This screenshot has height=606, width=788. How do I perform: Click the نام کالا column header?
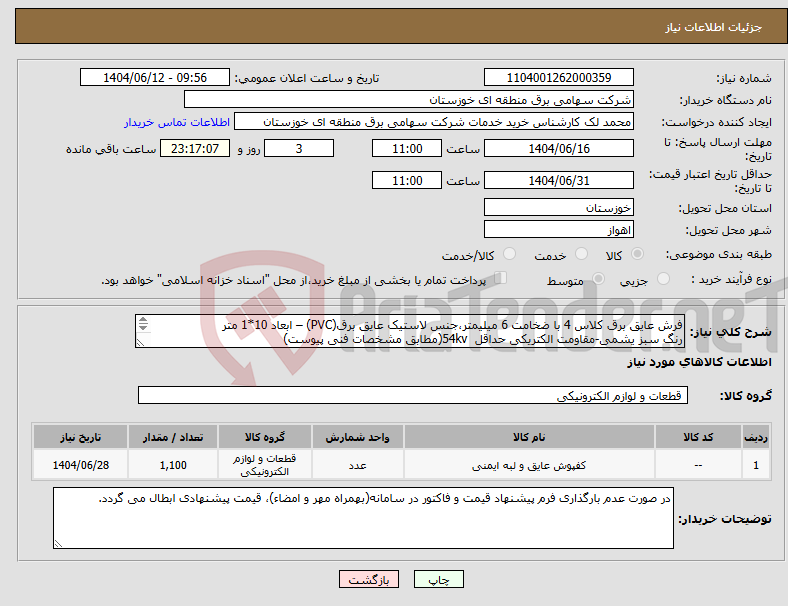coord(529,437)
